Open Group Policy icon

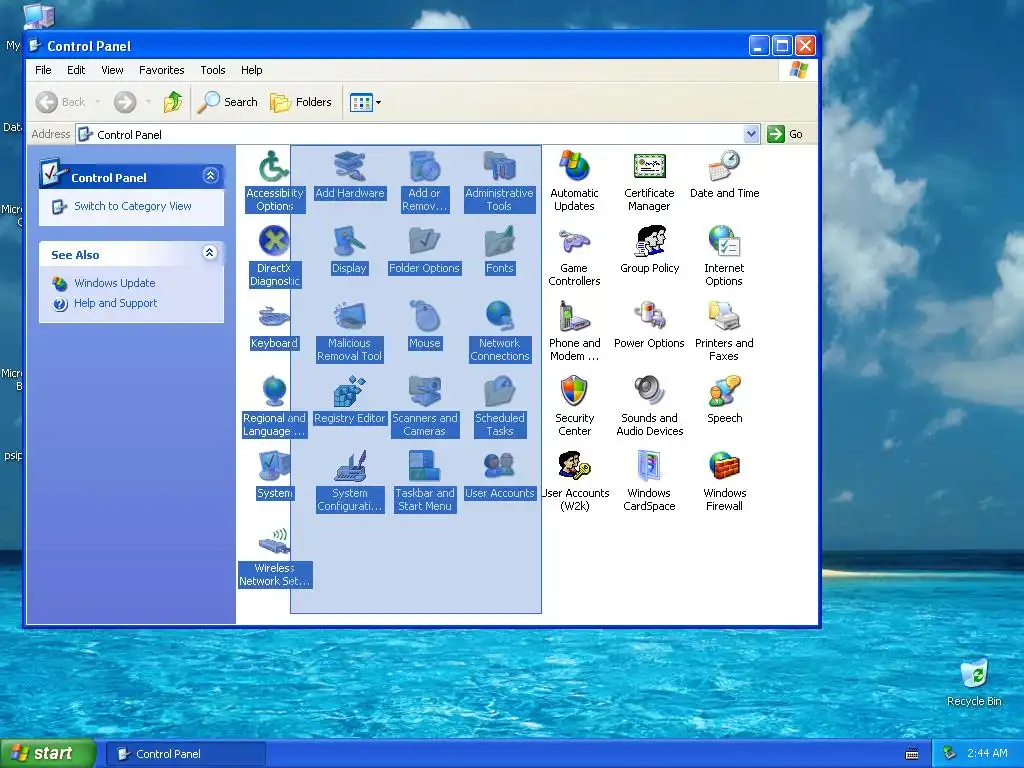tap(650, 242)
